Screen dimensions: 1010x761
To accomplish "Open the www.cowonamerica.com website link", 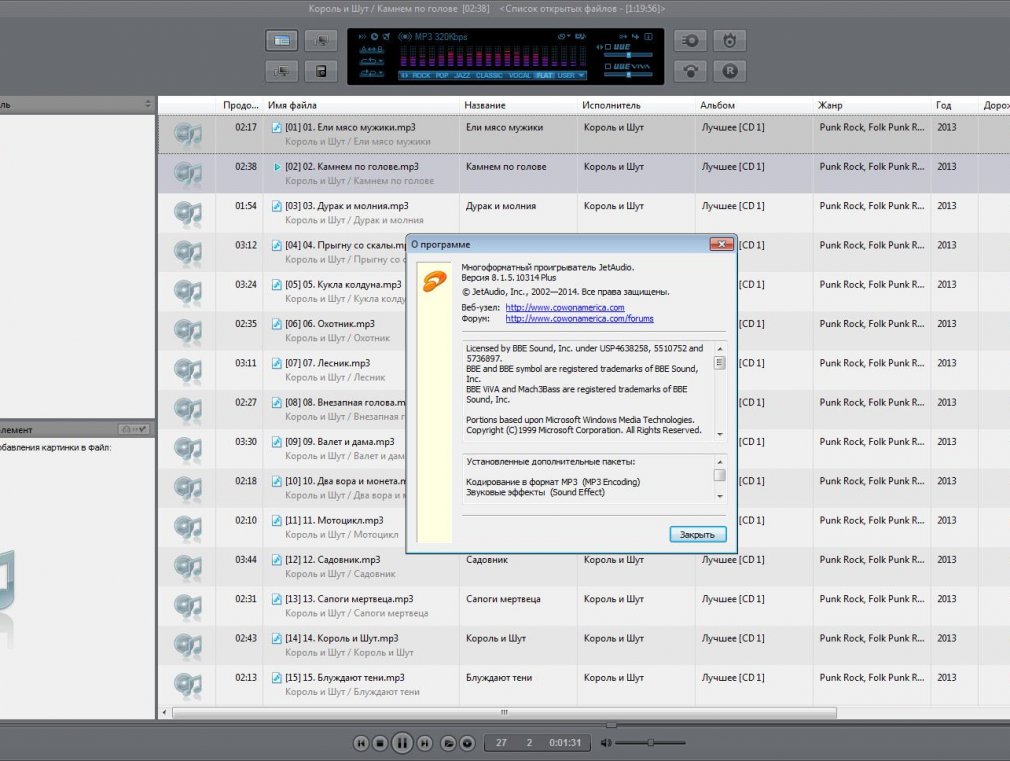I will click(x=565, y=307).
